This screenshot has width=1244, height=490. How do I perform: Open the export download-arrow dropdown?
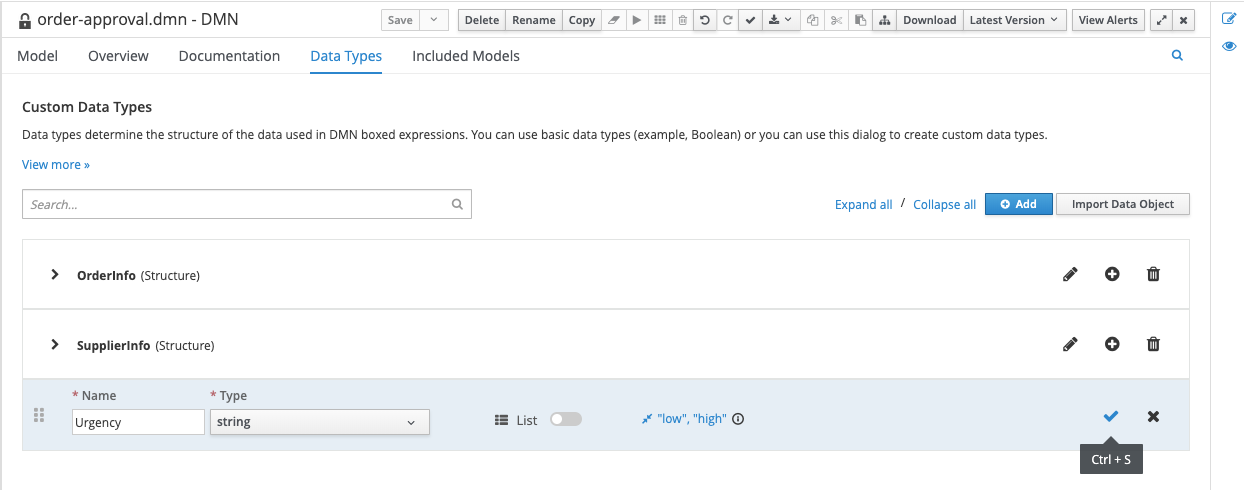point(780,20)
